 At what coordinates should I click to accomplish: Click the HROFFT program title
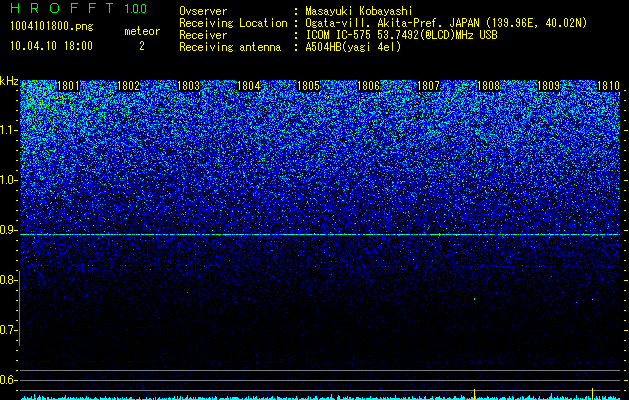point(63,8)
